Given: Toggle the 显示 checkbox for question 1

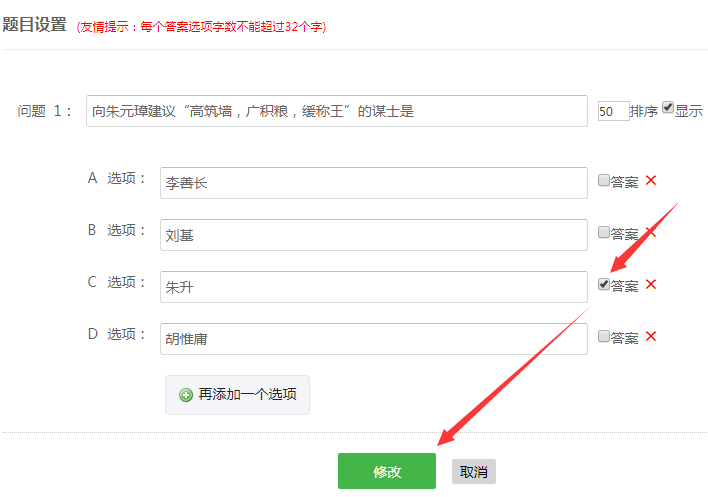Looking at the screenshot, I should tap(667, 107).
